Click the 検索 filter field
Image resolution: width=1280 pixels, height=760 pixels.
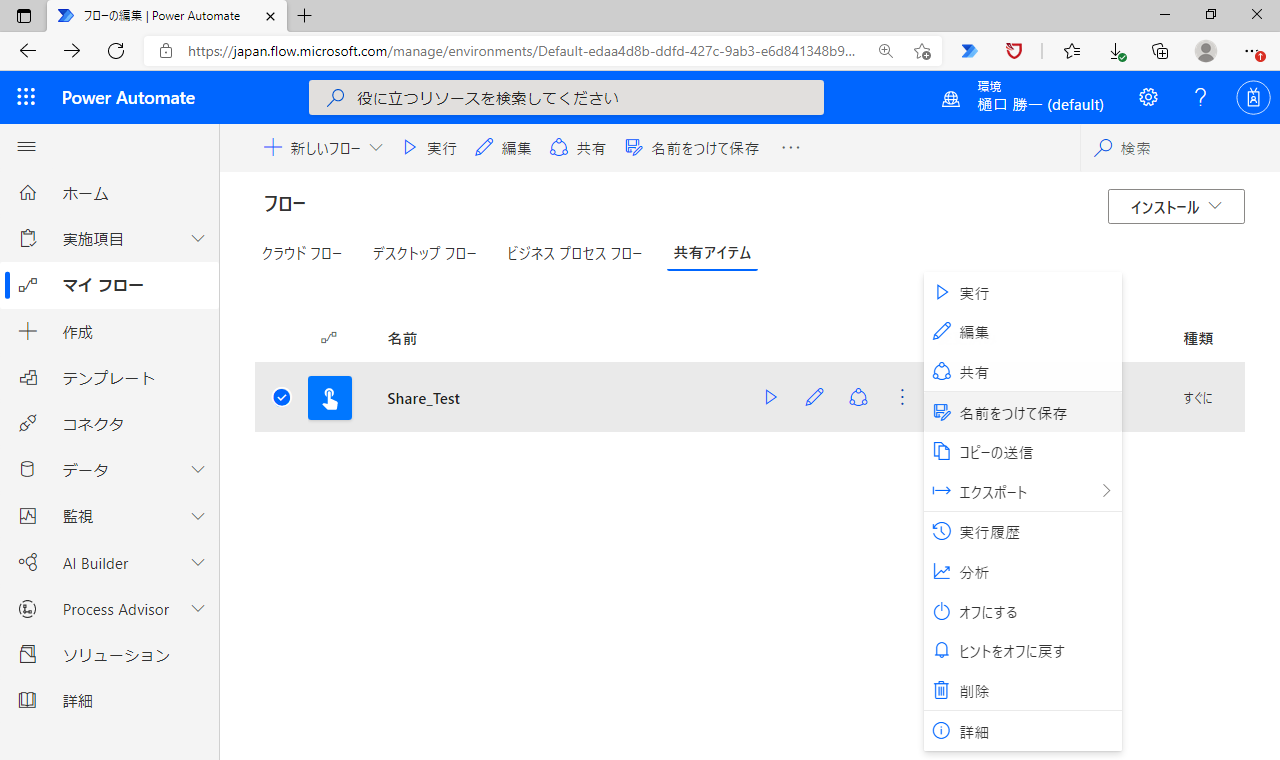tap(1180, 148)
